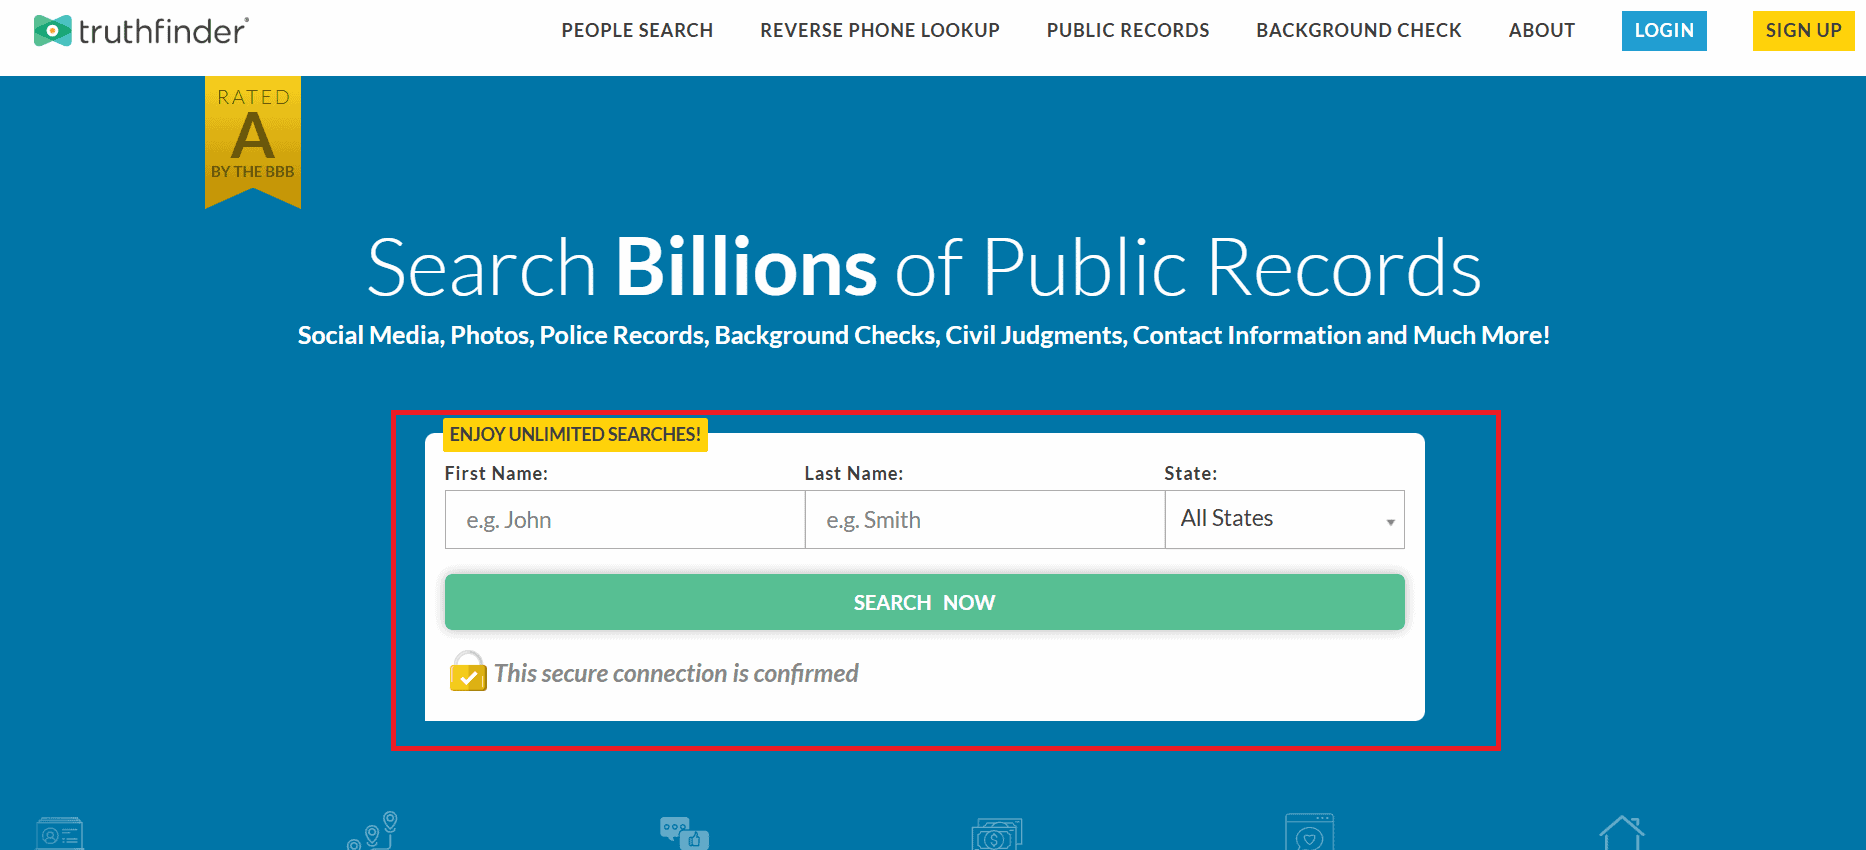
Task: Open the People Search menu
Action: pos(637,30)
